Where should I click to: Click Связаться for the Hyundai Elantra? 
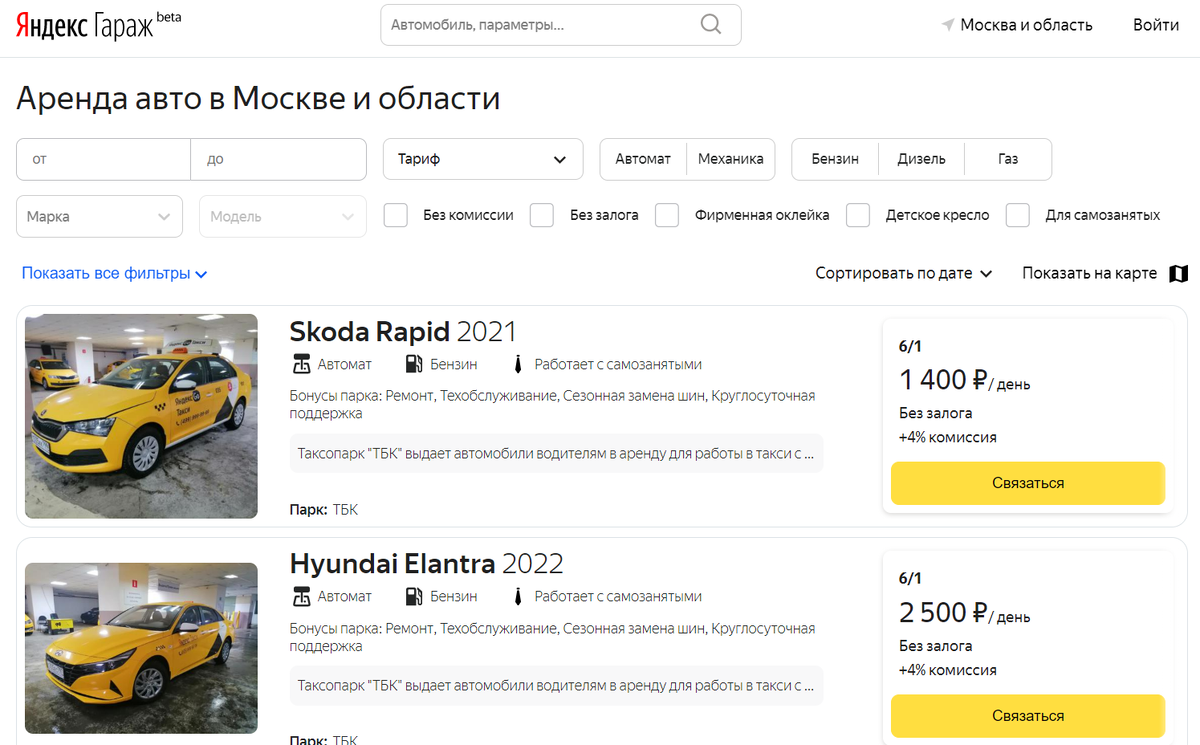[1028, 716]
